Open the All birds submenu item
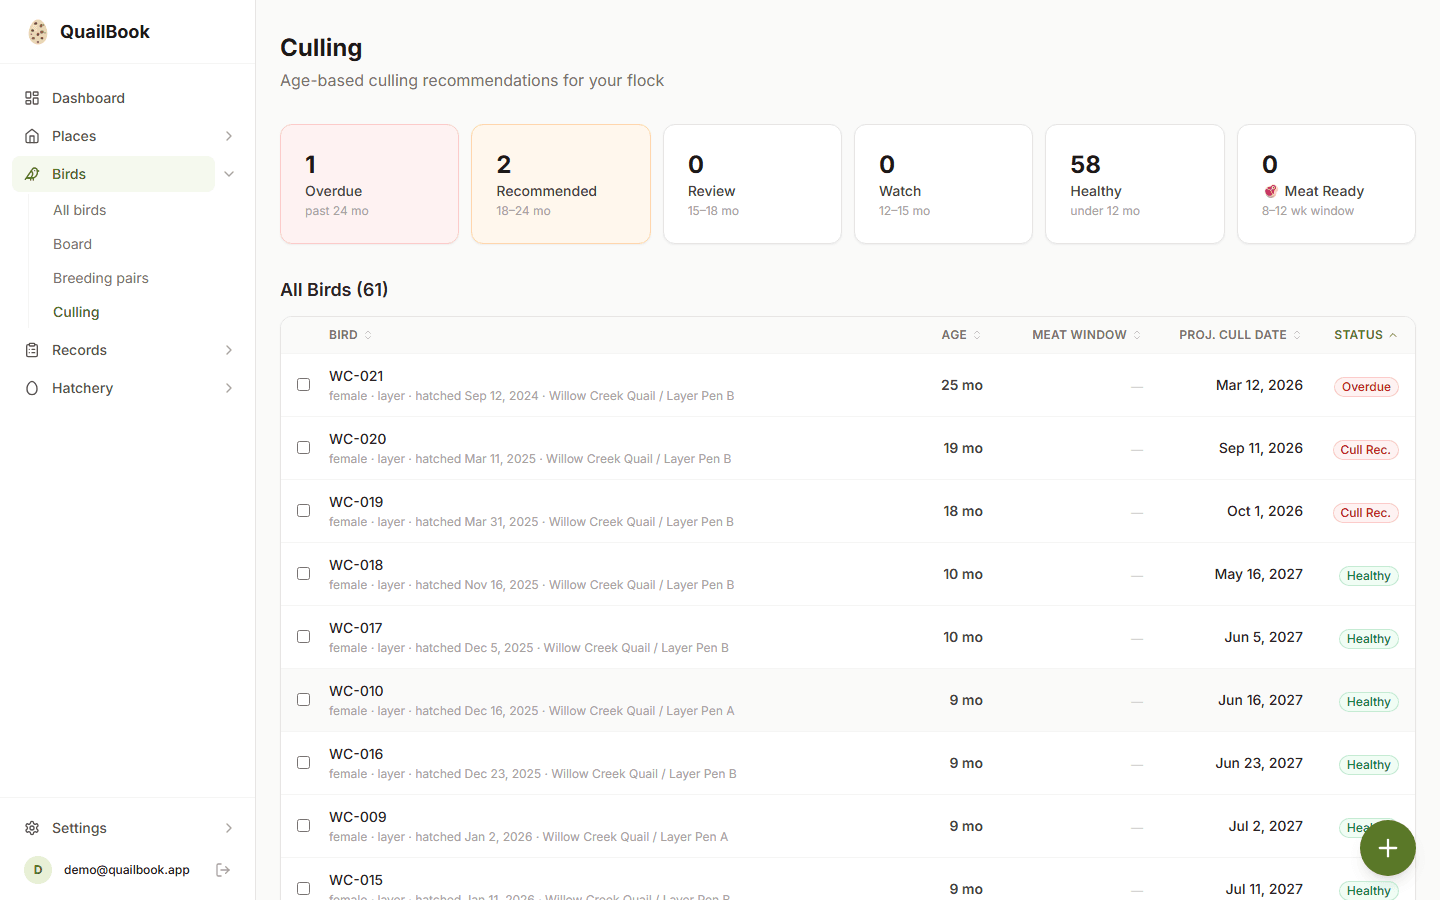1440x900 pixels. point(79,210)
